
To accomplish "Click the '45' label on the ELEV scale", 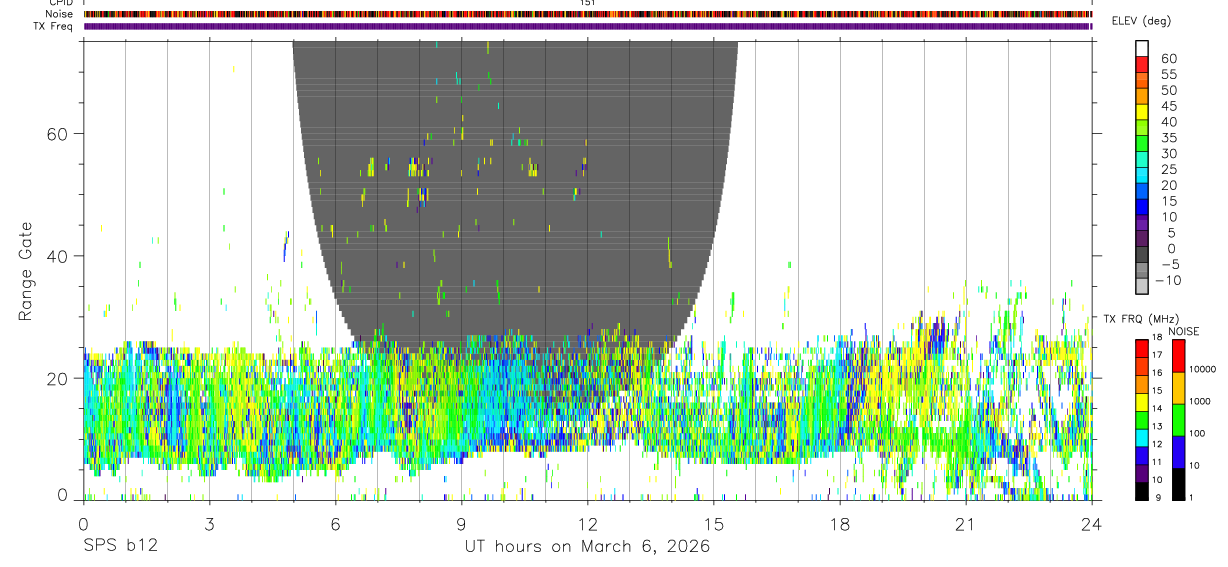I will (1167, 105).
